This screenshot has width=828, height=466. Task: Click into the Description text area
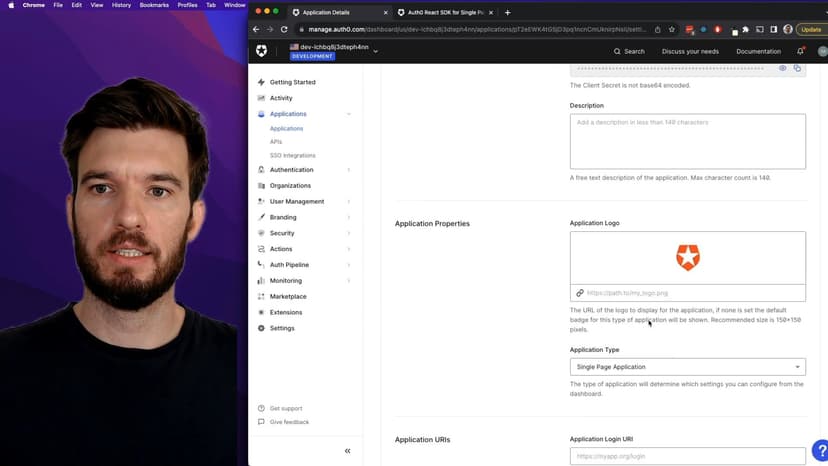coord(687,141)
